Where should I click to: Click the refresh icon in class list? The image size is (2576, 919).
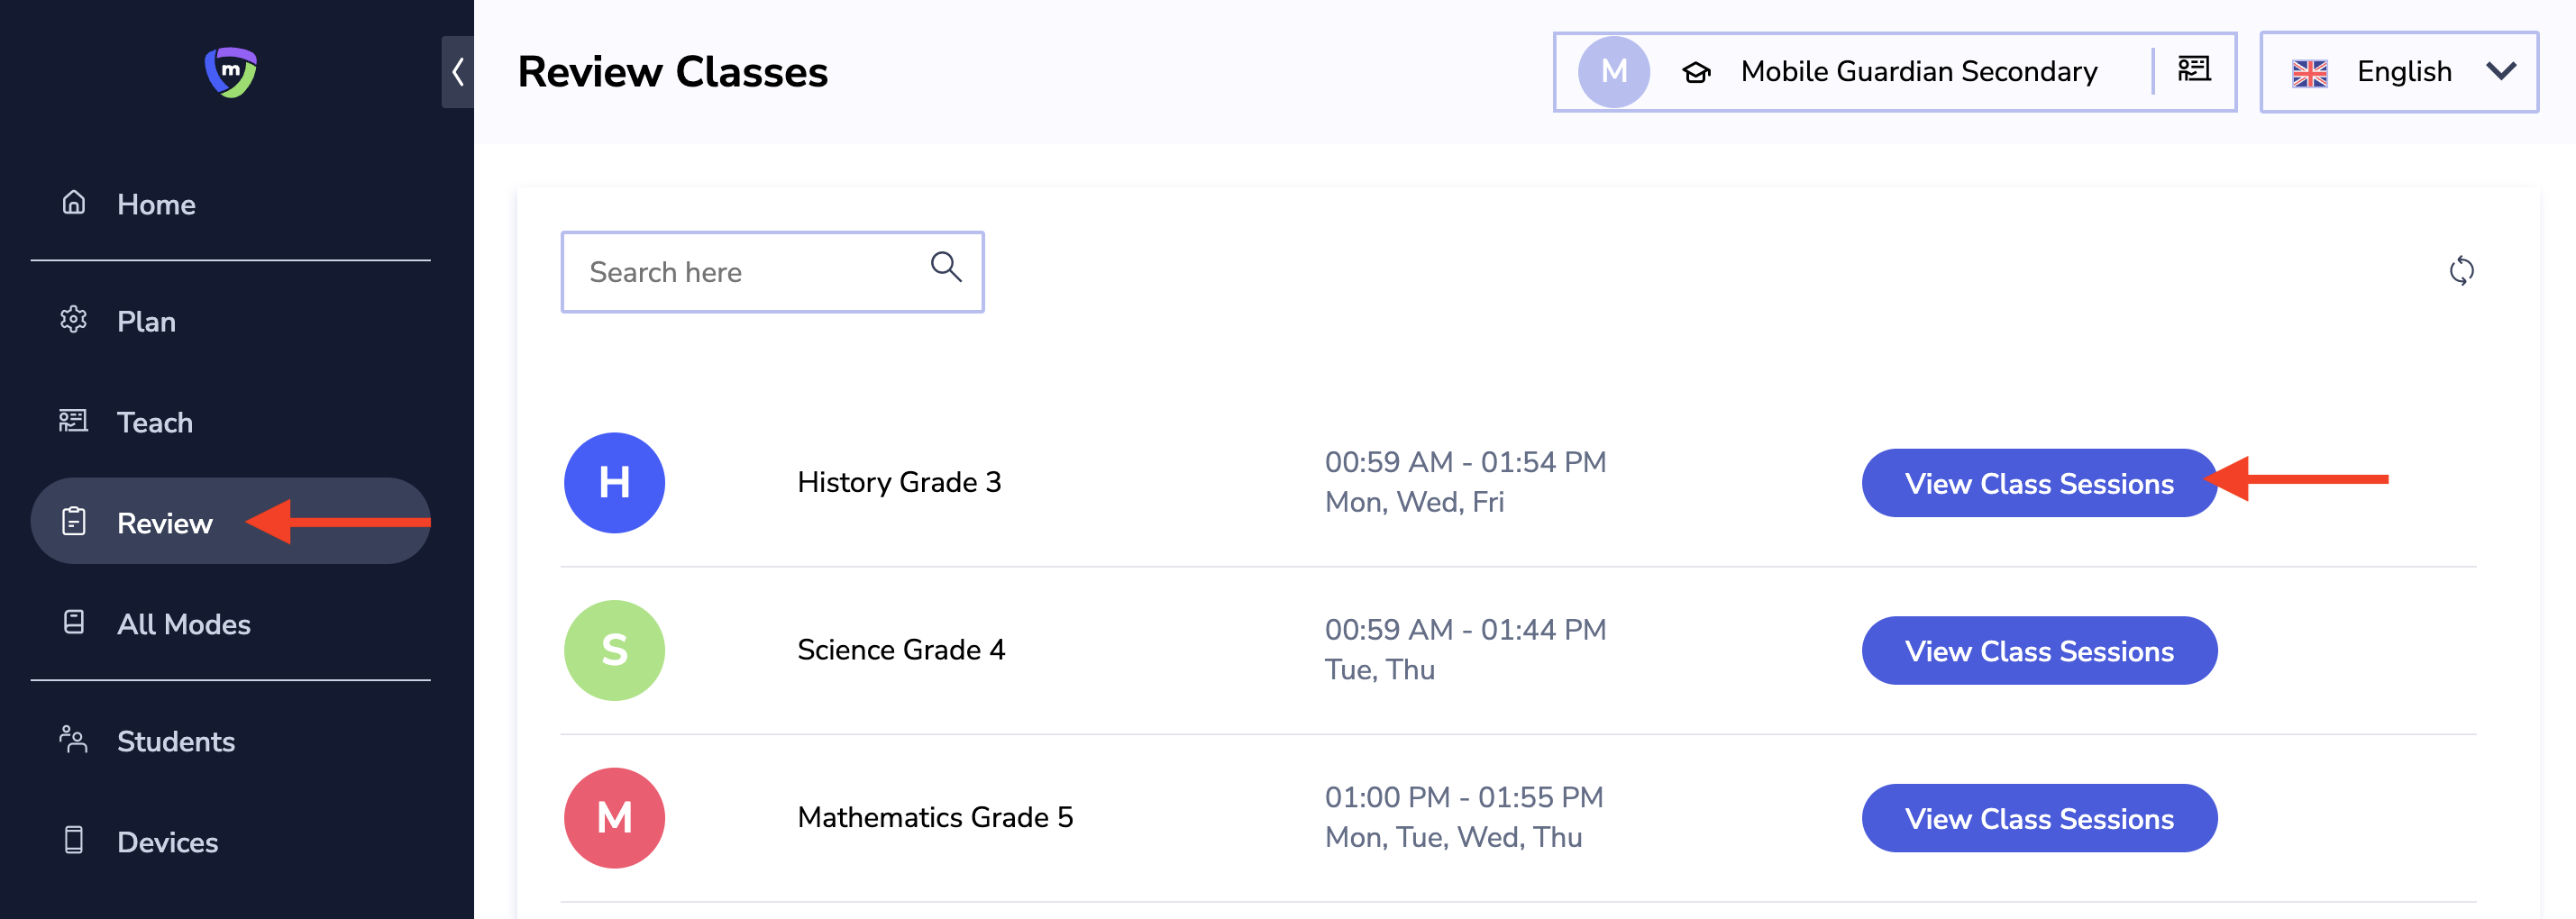tap(2461, 271)
